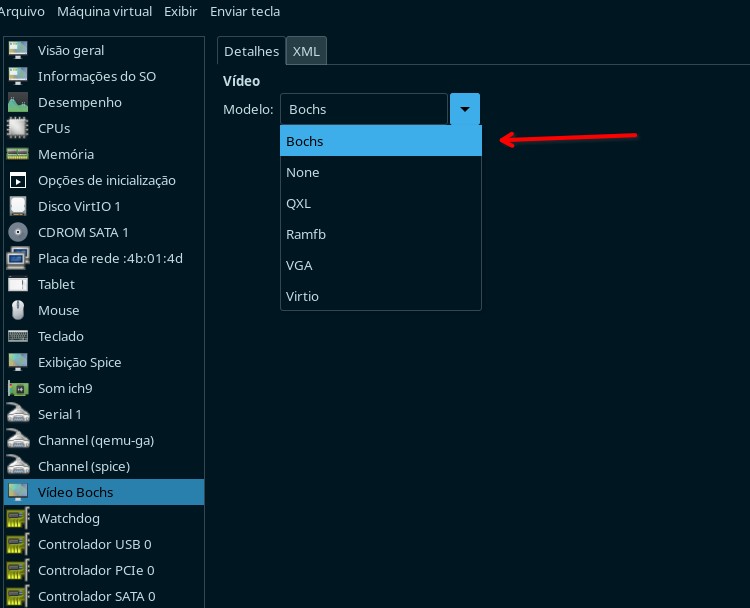Select the Controlador SATA 0 icon
The width and height of the screenshot is (750, 608).
point(18,596)
